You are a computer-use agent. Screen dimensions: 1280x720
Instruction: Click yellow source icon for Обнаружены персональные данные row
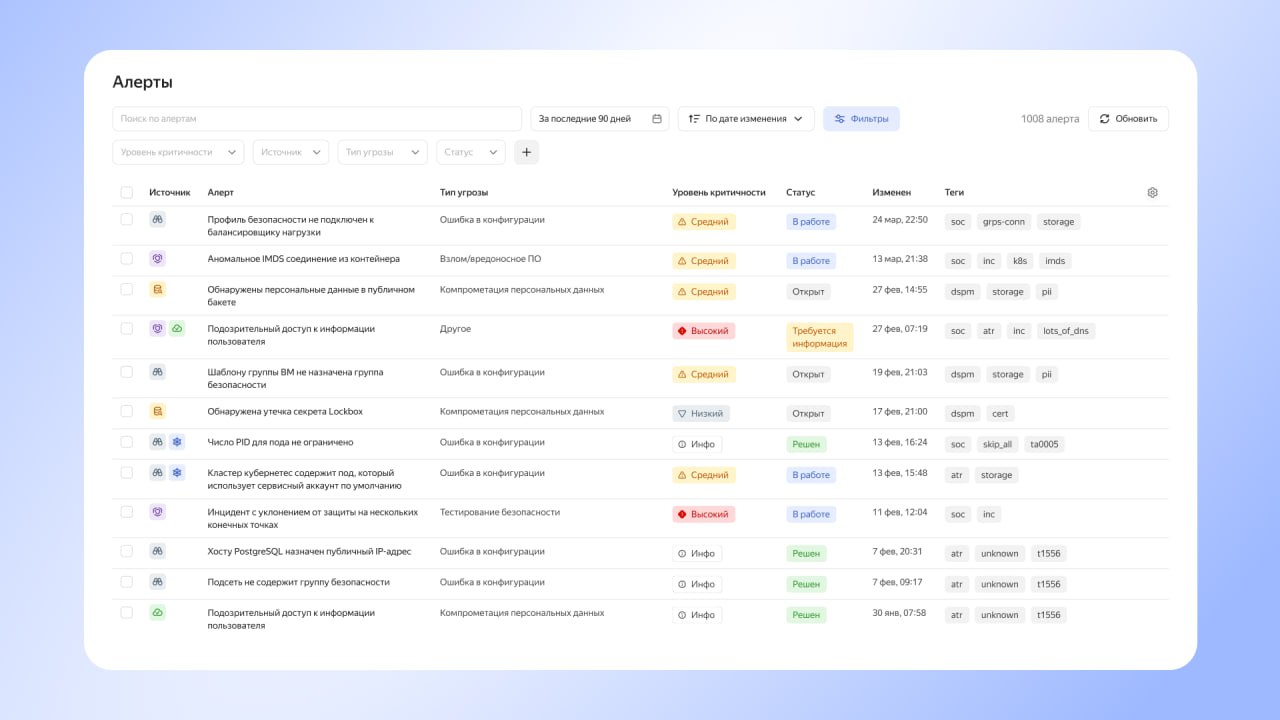point(157,289)
